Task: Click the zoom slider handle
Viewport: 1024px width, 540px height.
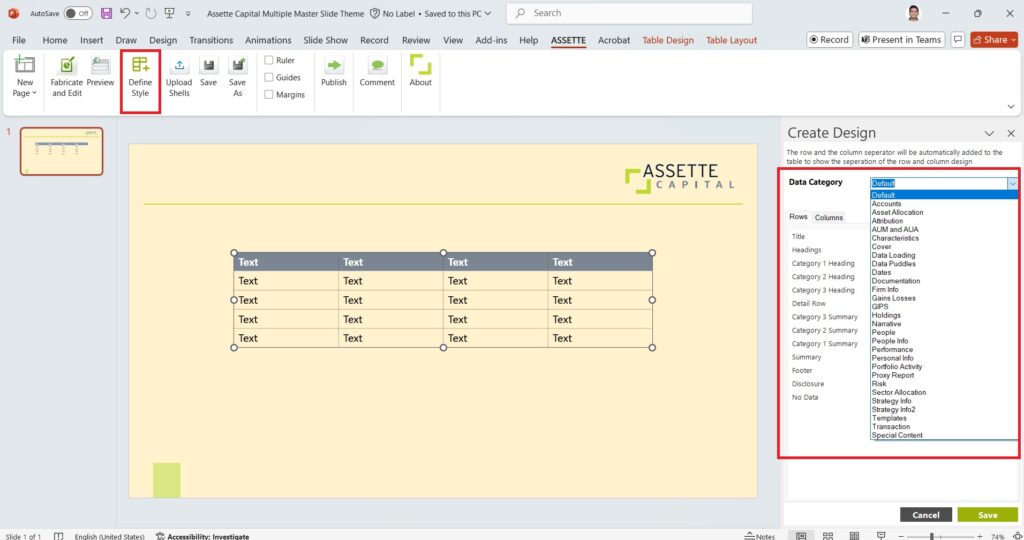Action: (x=932, y=536)
